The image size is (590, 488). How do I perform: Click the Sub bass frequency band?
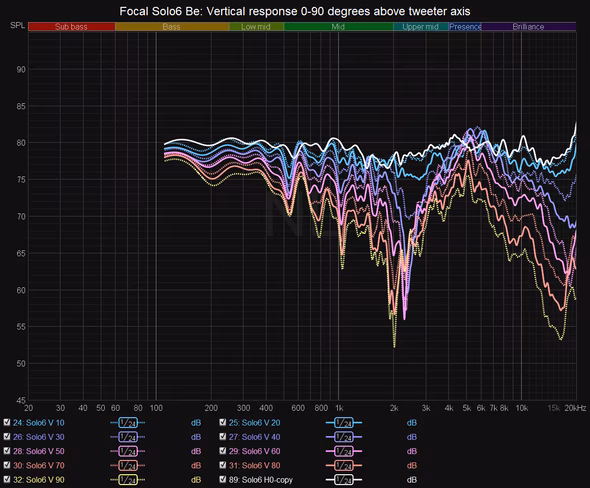(71, 27)
